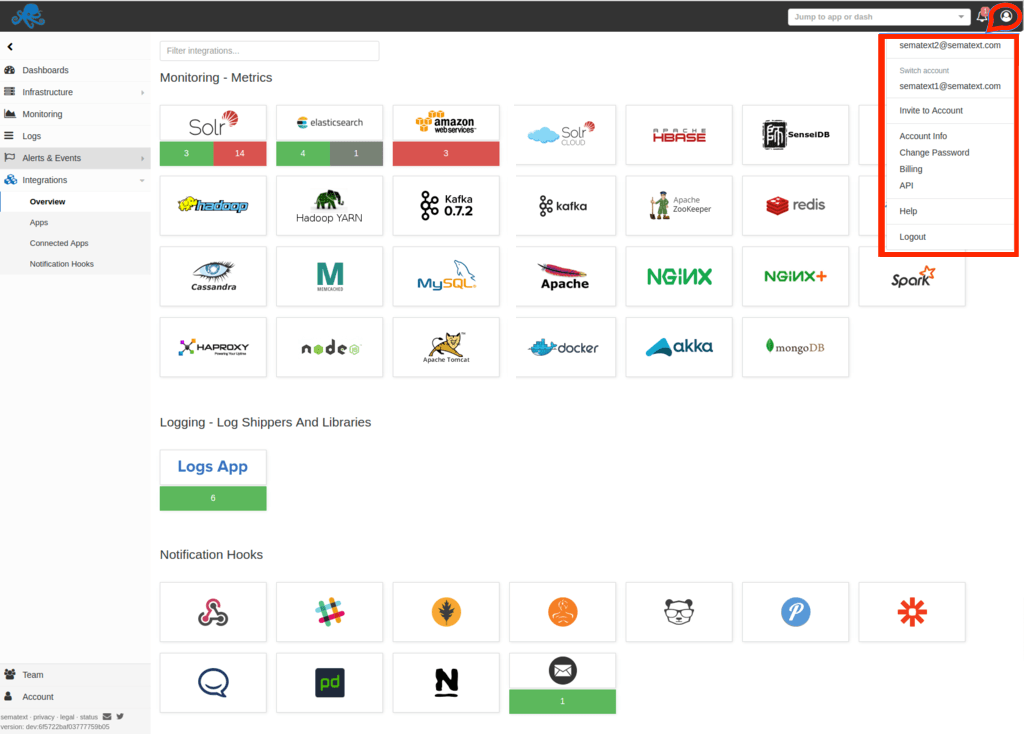1024x734 pixels.
Task: Click the legal footer link
Action: tap(67, 717)
